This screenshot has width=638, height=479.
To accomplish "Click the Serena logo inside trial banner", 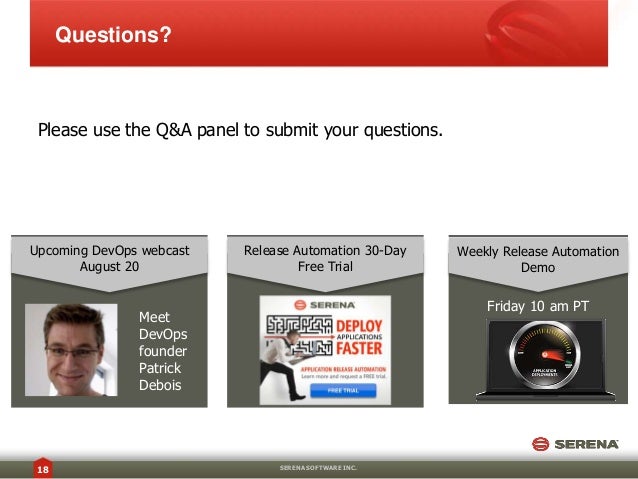I will point(325,305).
